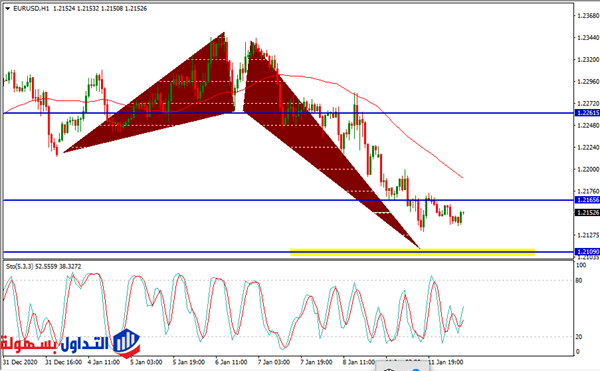This screenshot has height=371, width=600.
Task: Click the stochastic 80 level label
Action: coord(579,280)
